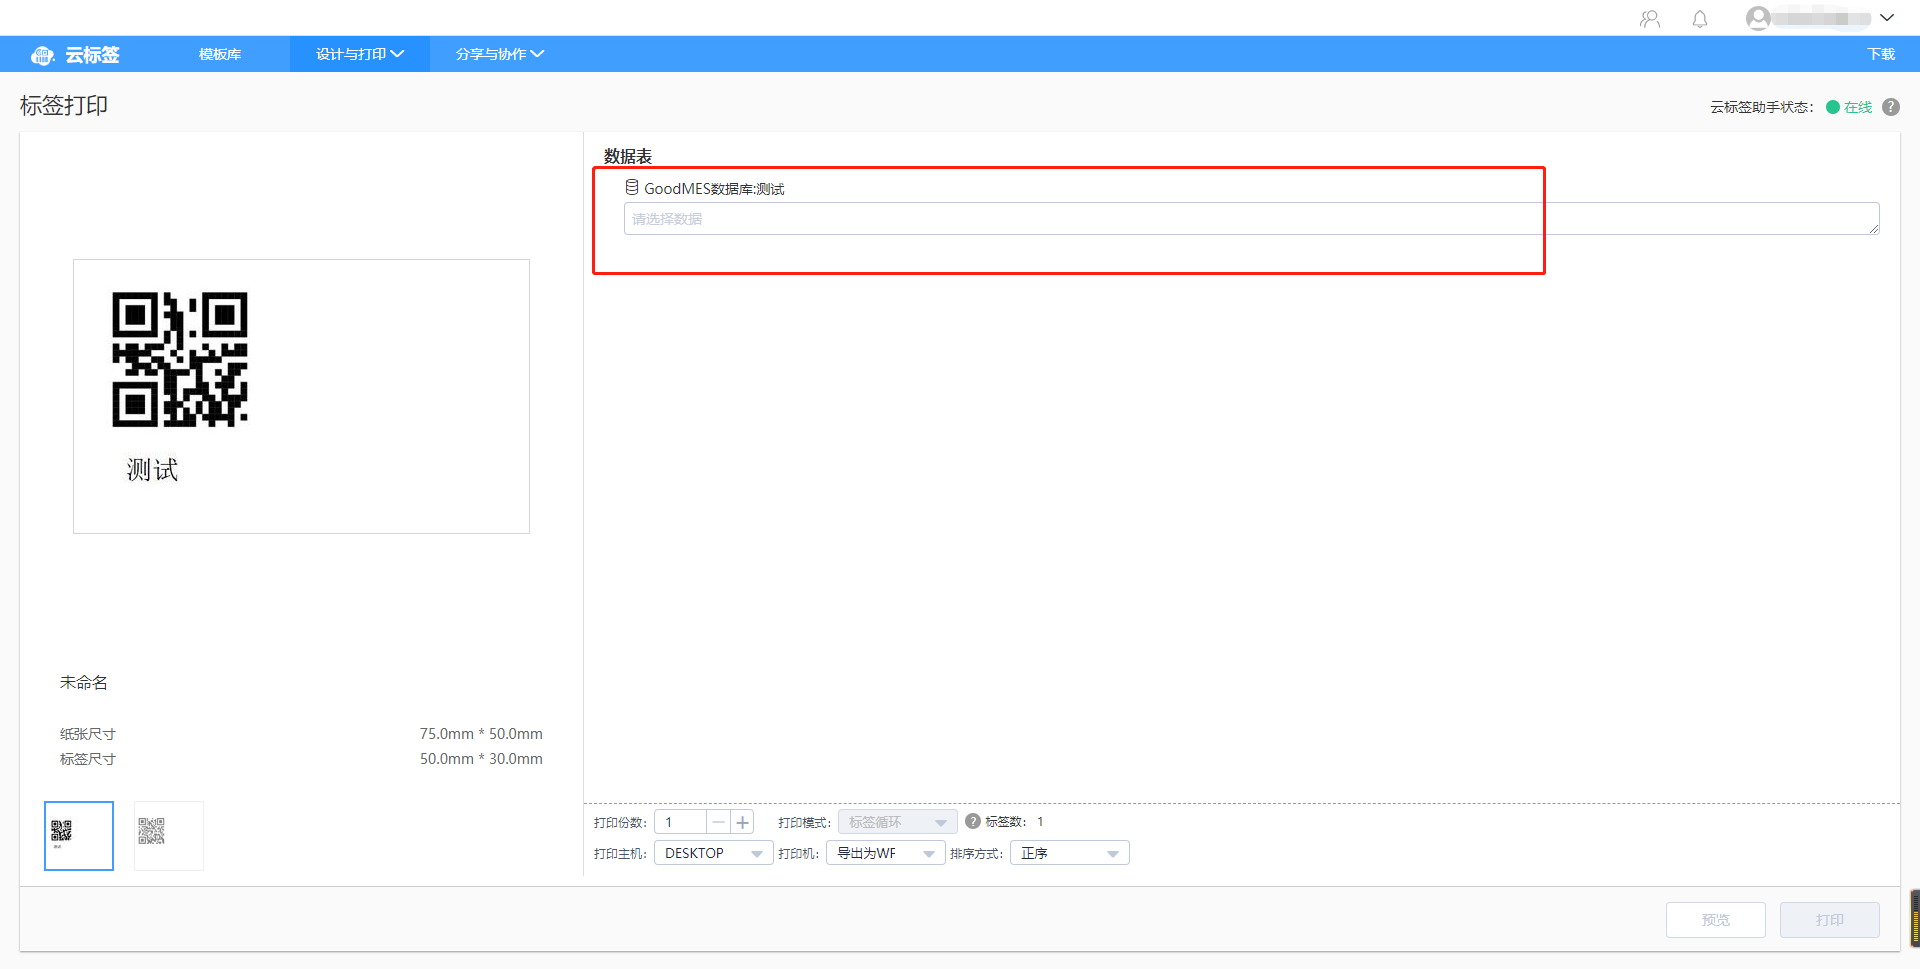
Task: Expand the 设计与打印 menu
Action: point(360,54)
